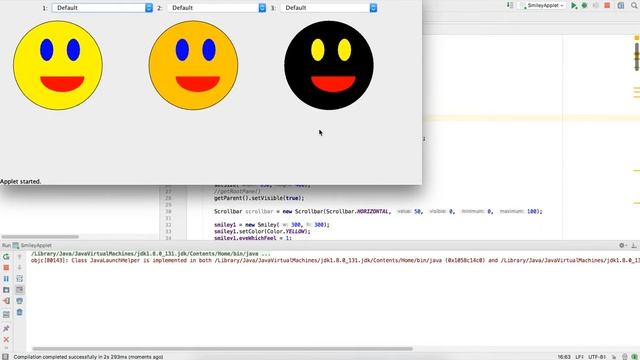Click the getParent().setVisible(true) code line

(x=259, y=198)
